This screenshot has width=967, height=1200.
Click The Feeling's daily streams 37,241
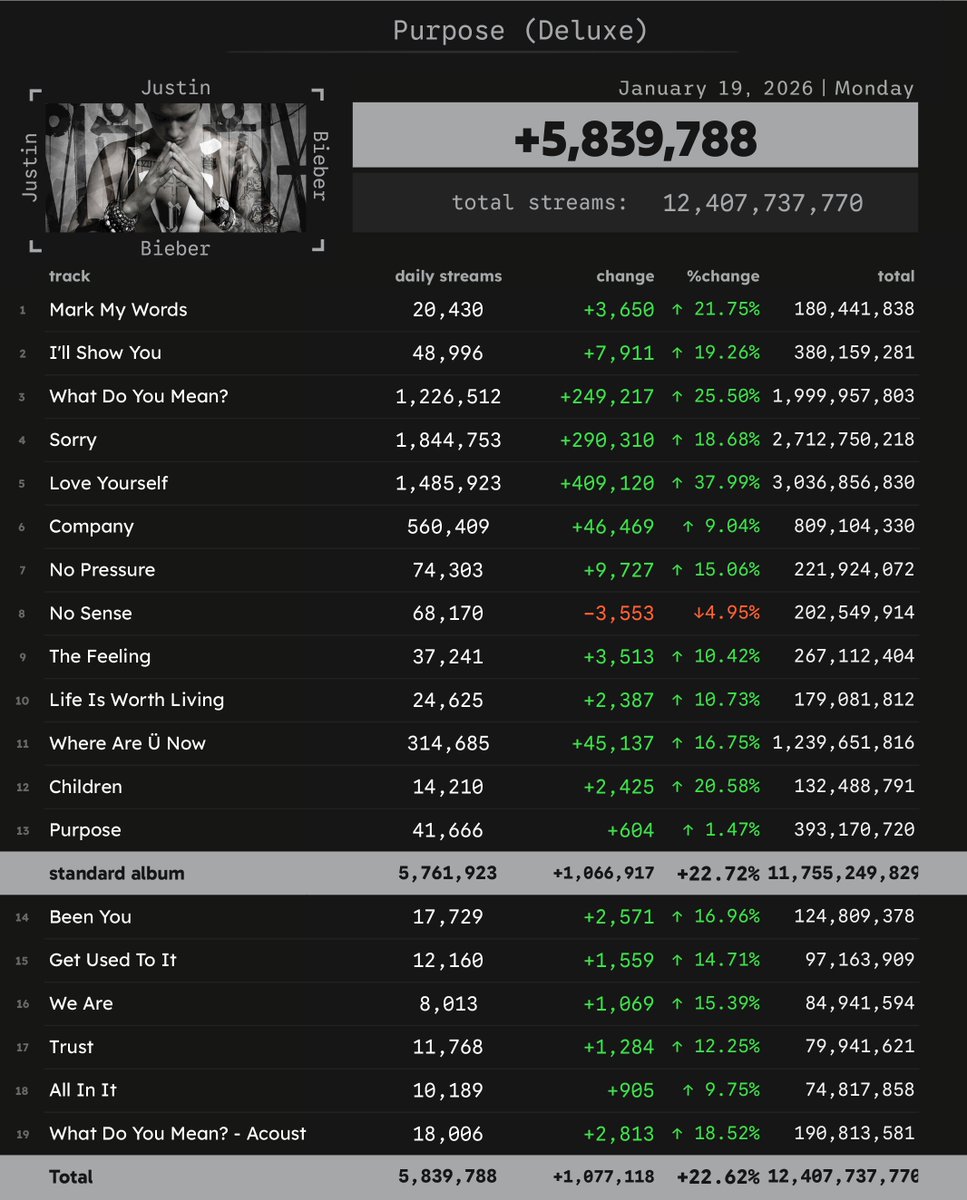(x=448, y=656)
